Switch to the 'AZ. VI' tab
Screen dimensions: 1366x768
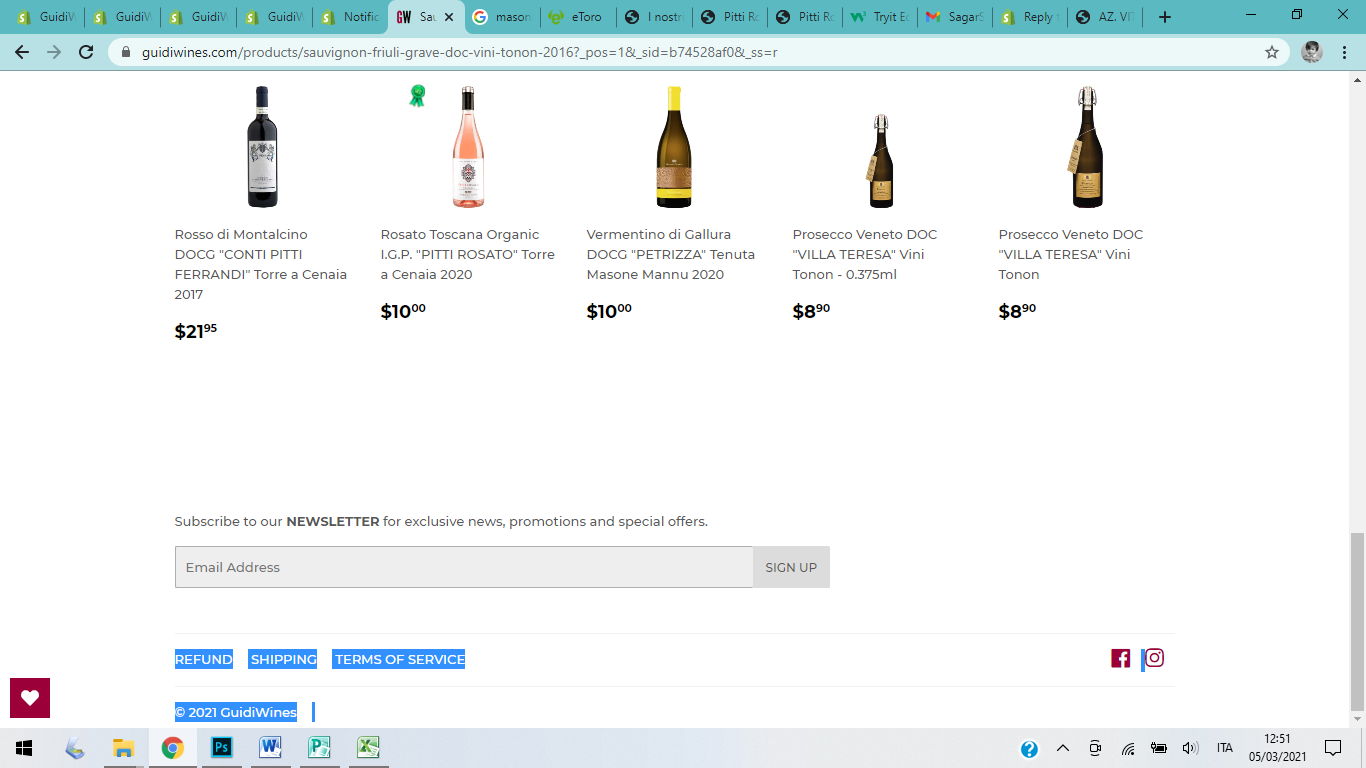pyautogui.click(x=1107, y=17)
